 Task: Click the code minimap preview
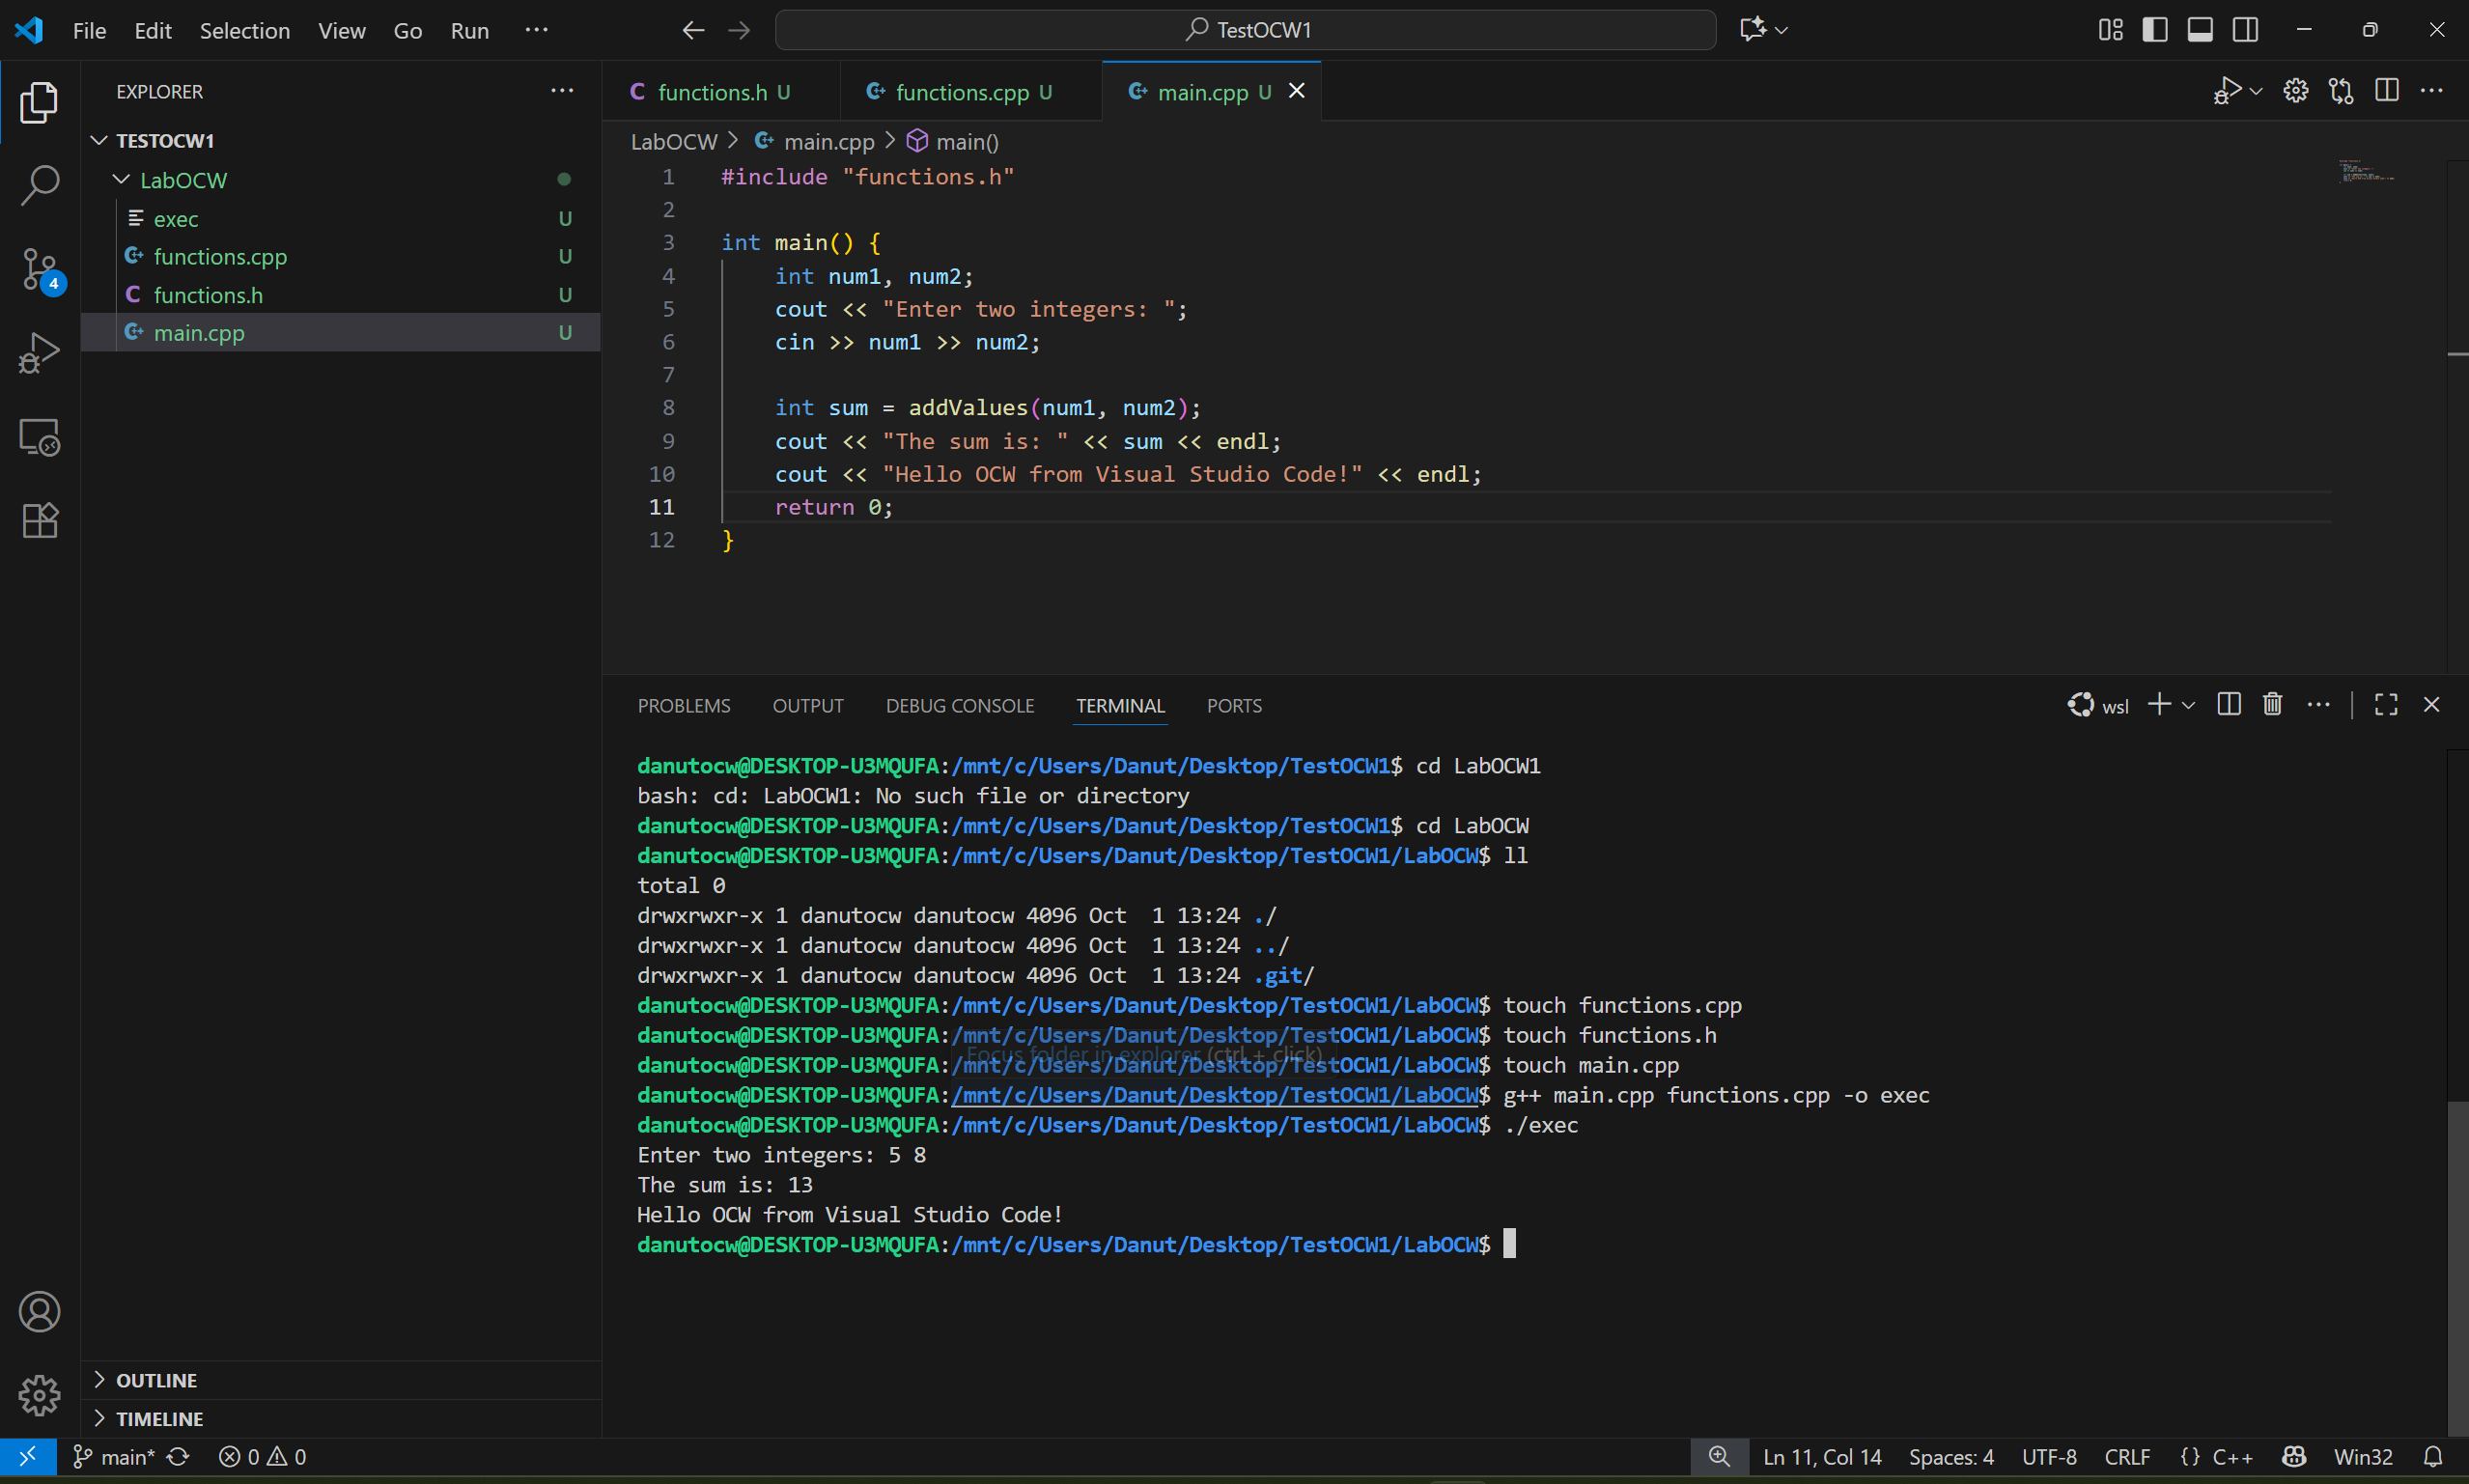coord(2365,172)
